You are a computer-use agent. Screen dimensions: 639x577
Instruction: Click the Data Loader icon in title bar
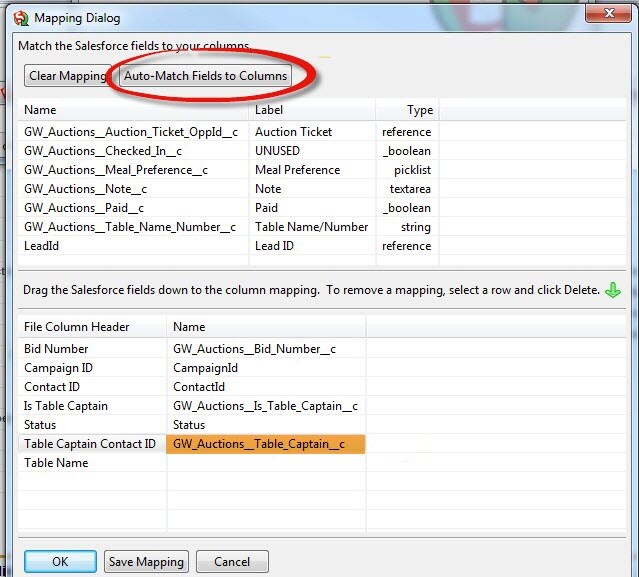21,18
